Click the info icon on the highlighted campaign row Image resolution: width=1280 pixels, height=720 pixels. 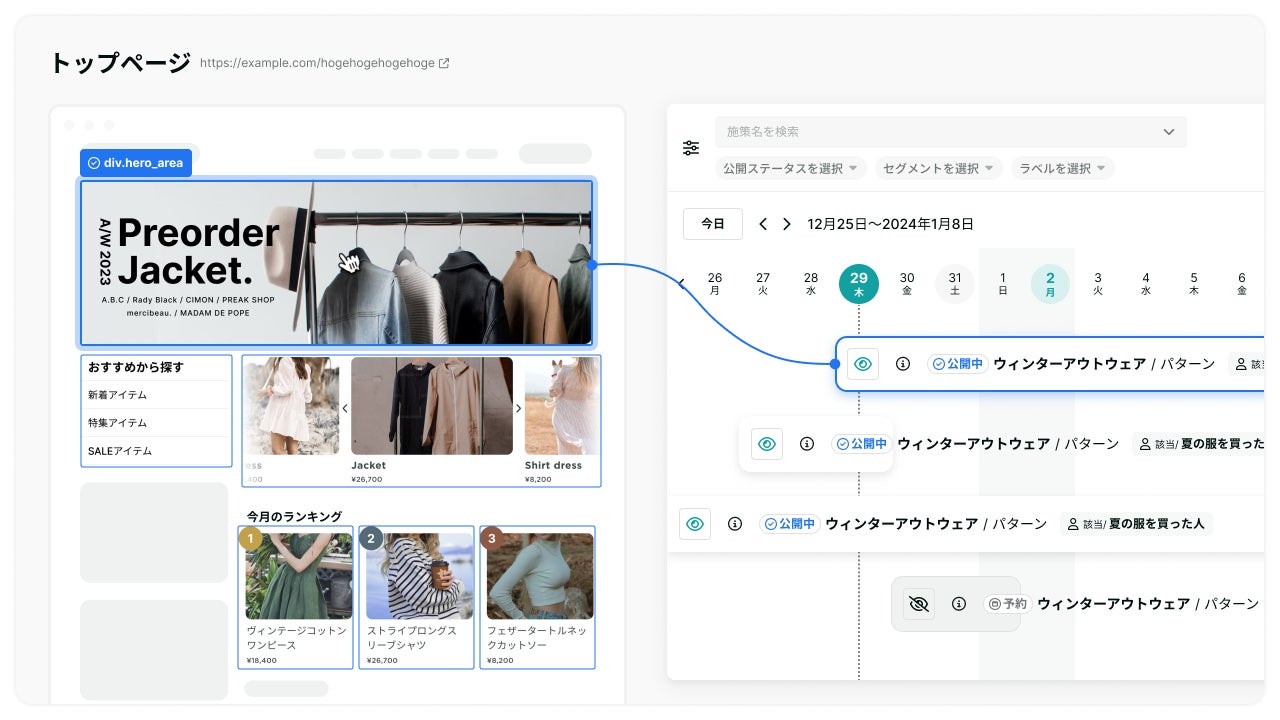click(x=903, y=364)
